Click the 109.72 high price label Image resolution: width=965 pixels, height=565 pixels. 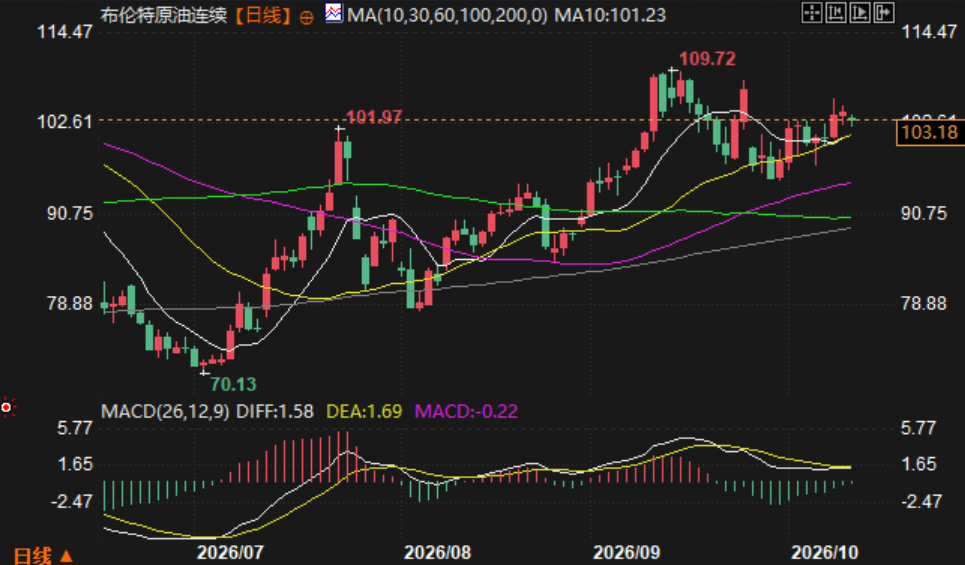708,59
